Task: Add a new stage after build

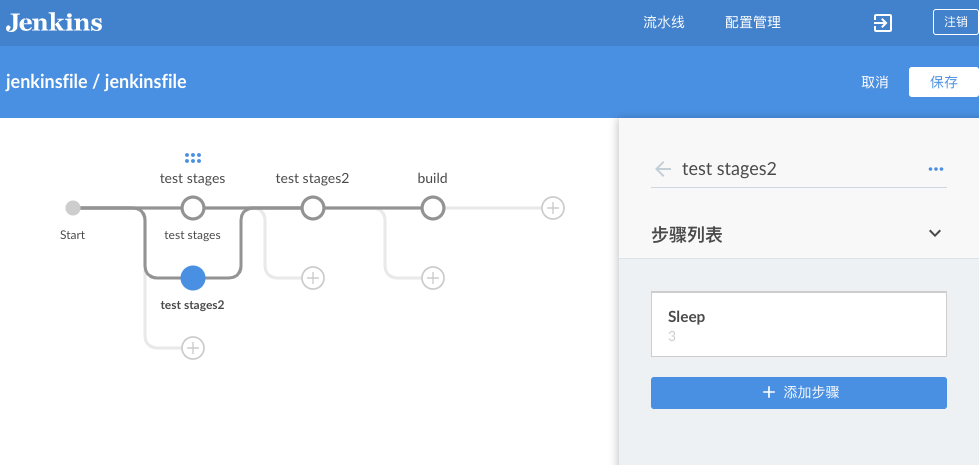Action: click(553, 208)
